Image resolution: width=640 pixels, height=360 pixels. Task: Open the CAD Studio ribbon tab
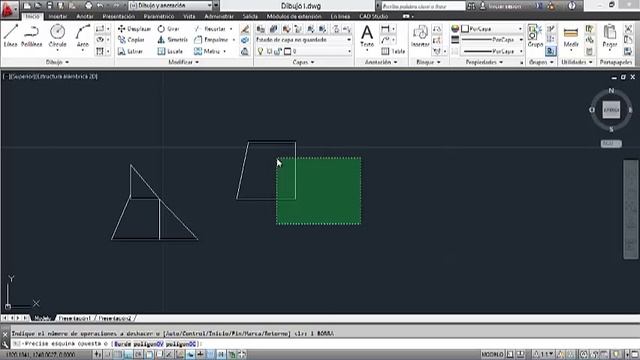pyautogui.click(x=373, y=16)
